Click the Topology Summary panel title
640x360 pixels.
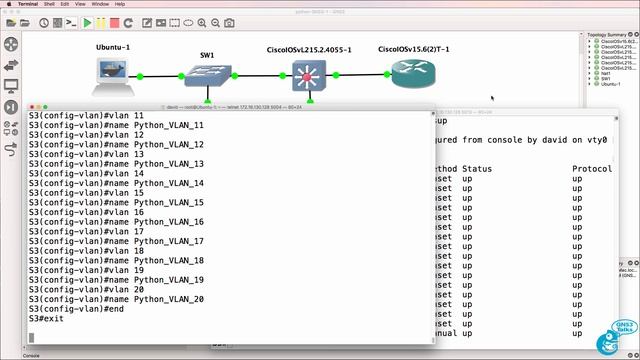(x=607, y=35)
